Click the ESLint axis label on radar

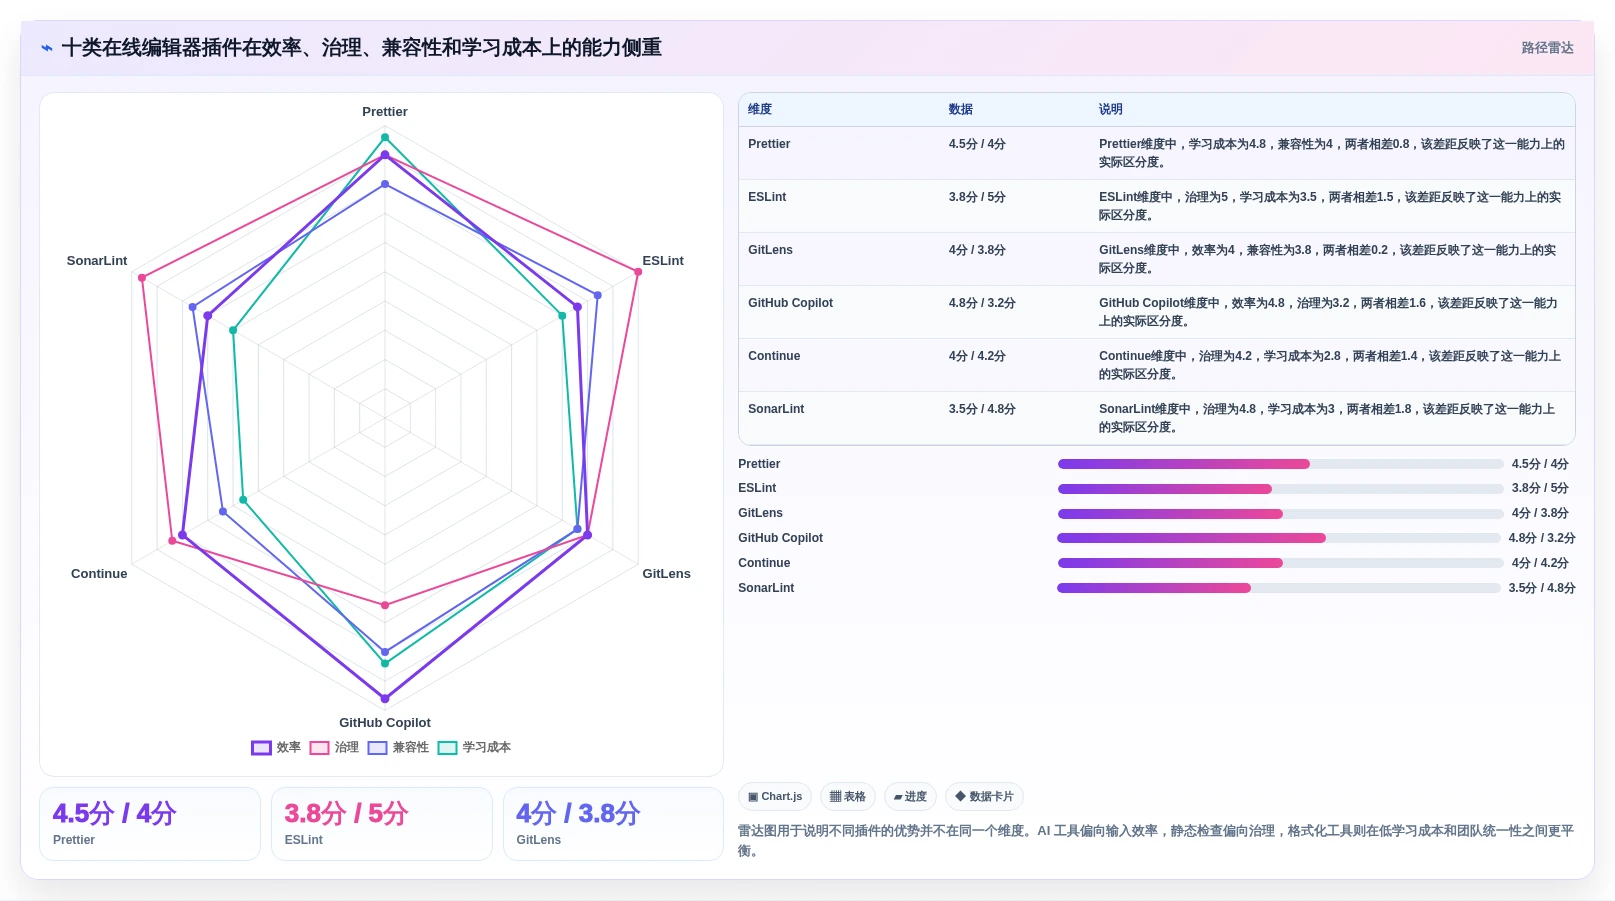coord(663,261)
